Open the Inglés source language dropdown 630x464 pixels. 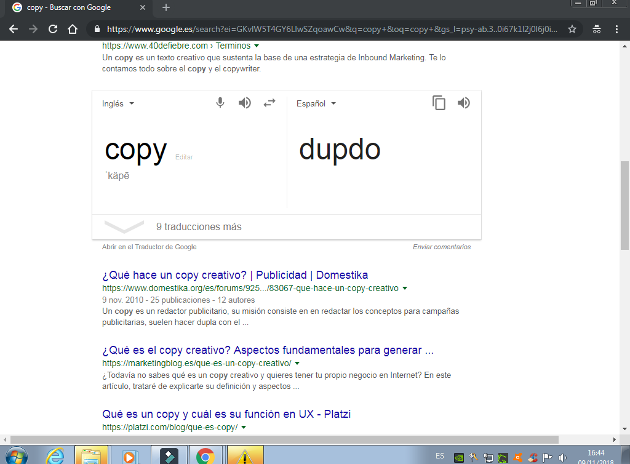coord(118,104)
